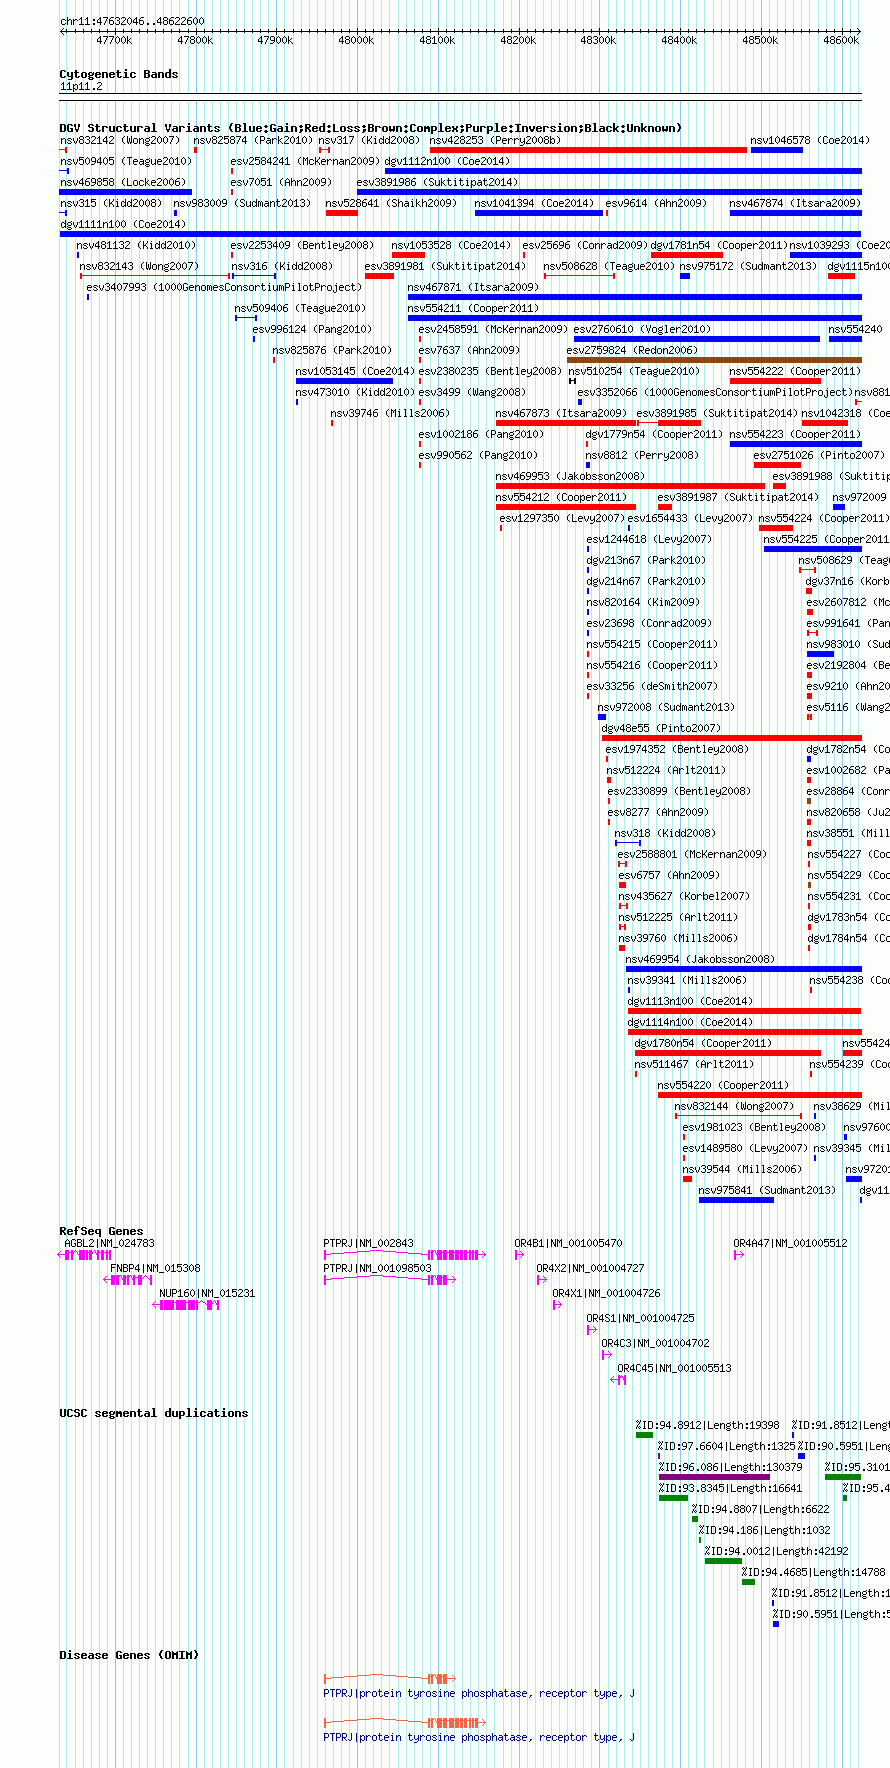Open variant nsv509405 (Teague2010)
This screenshot has width=890, height=1768.
(x=126, y=161)
